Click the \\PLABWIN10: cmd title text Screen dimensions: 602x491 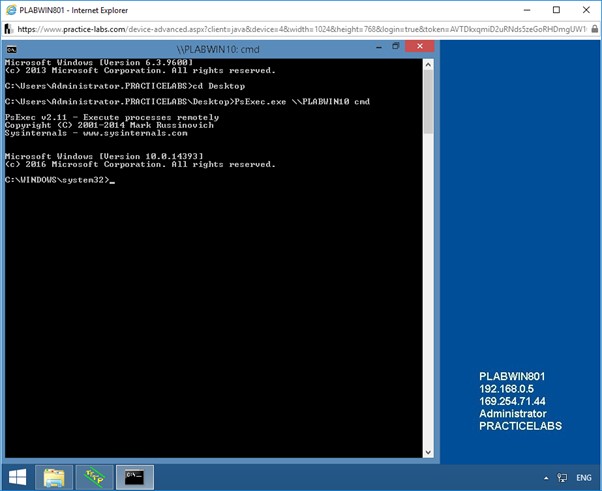coord(218,50)
